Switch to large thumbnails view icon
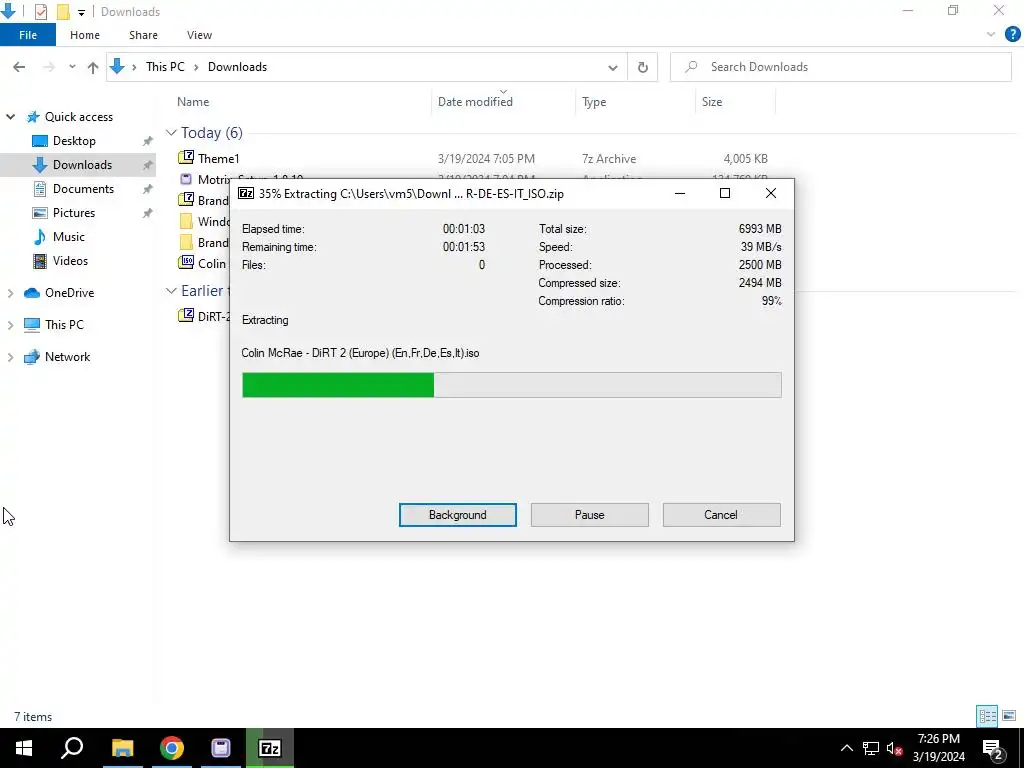1024x768 pixels. pyautogui.click(x=1009, y=716)
